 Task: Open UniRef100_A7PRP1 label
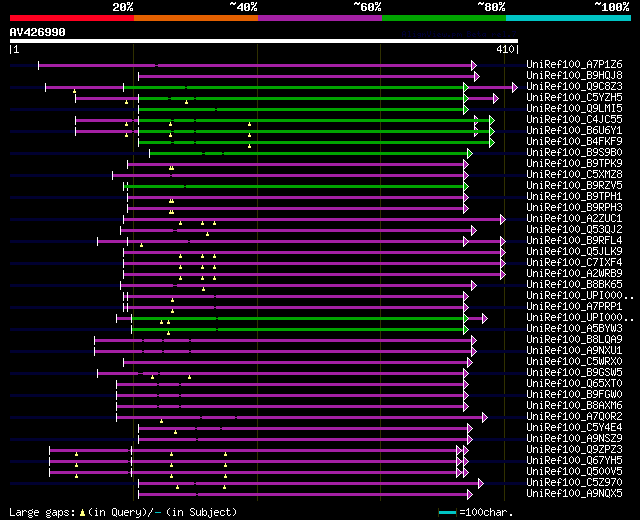coord(574,307)
